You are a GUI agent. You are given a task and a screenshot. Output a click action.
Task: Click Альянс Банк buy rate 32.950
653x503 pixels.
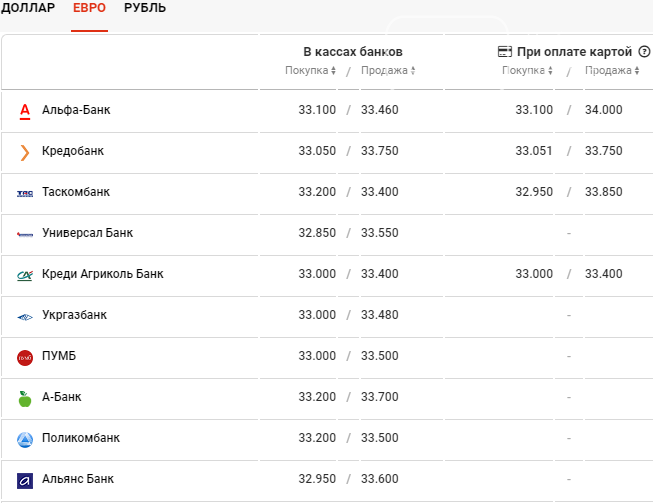pyautogui.click(x=317, y=479)
